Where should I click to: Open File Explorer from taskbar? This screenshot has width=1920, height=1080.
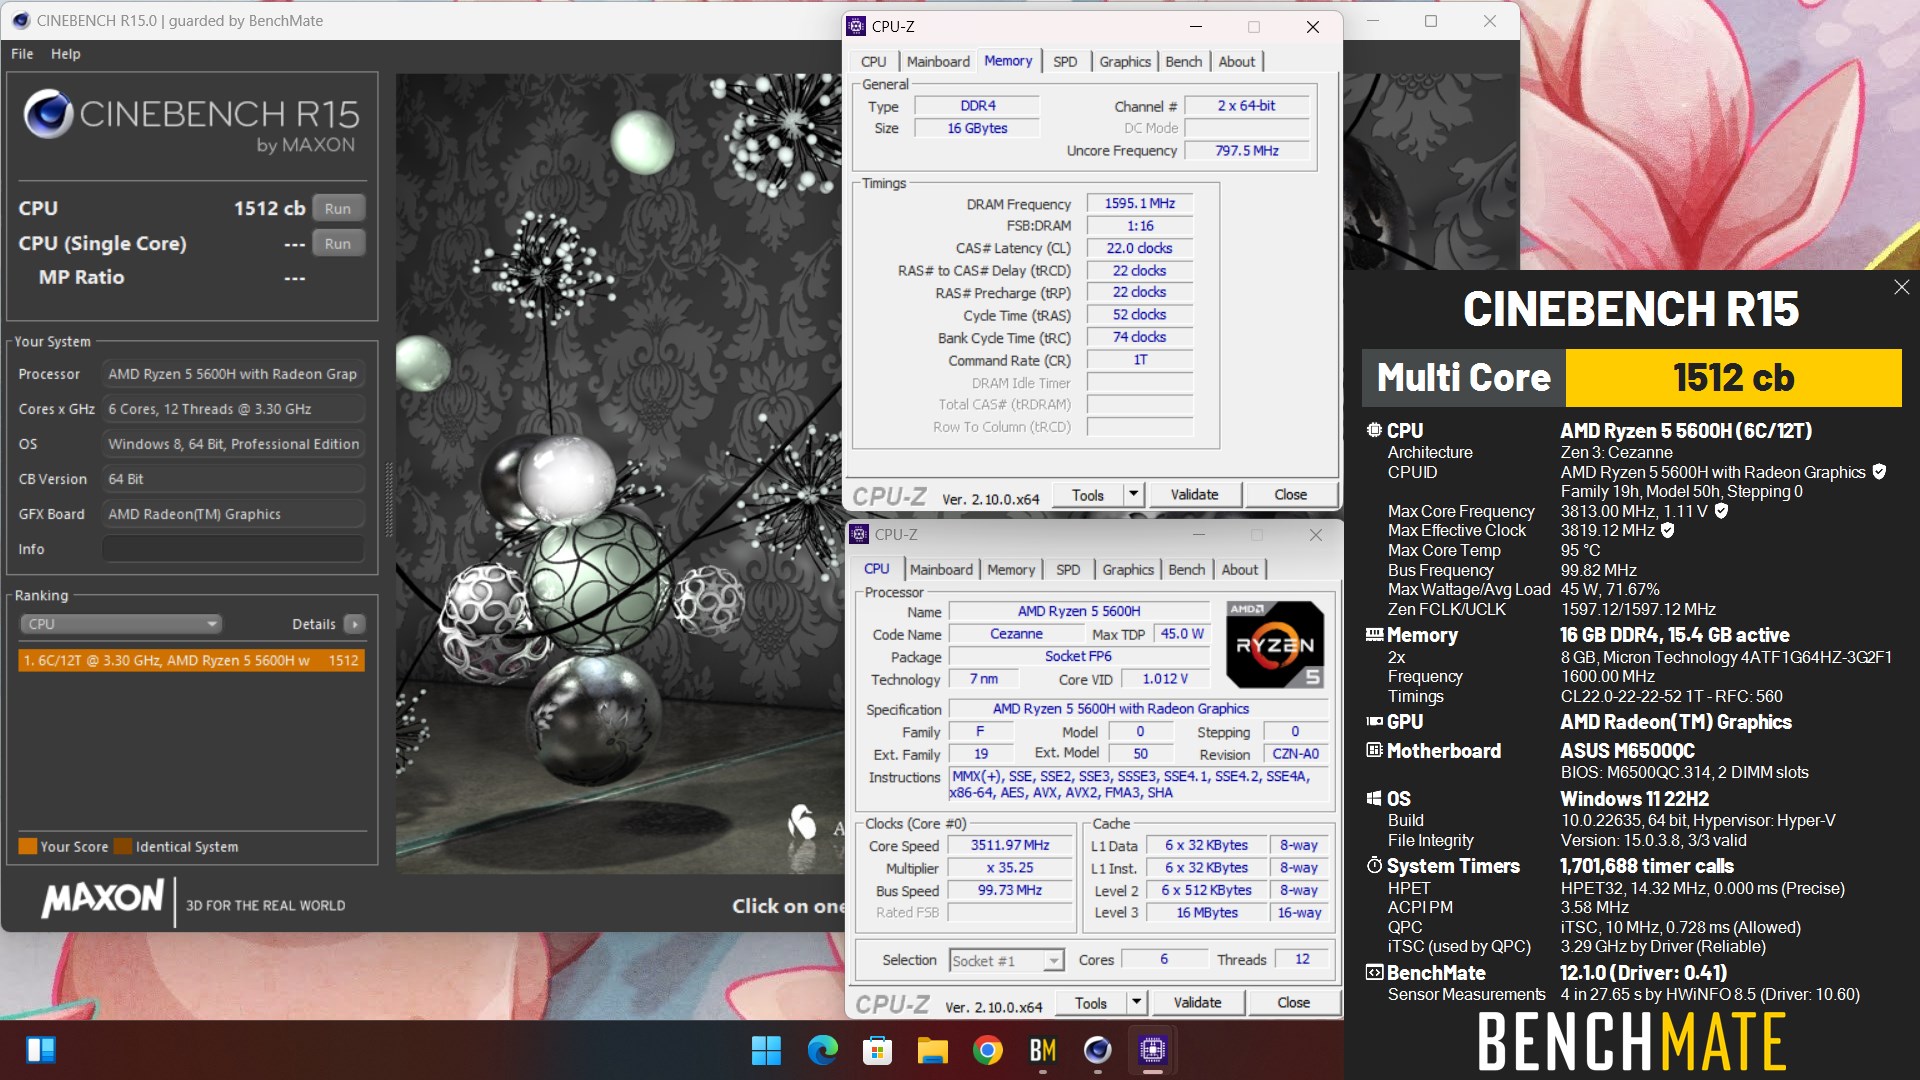(932, 1050)
